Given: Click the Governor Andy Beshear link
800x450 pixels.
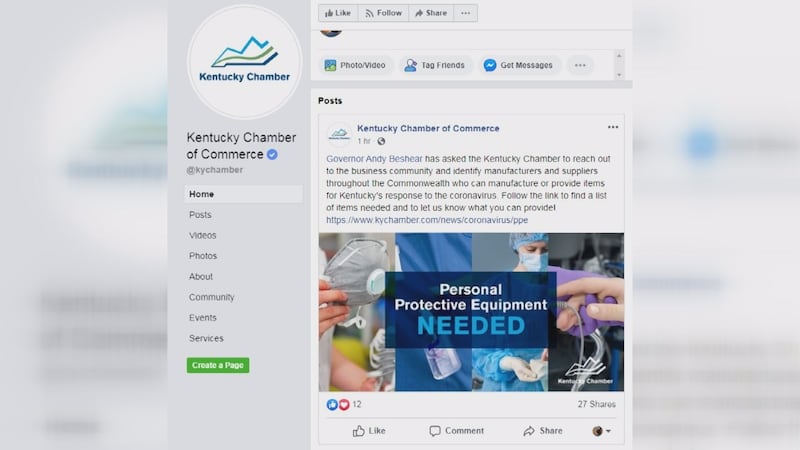Looking at the screenshot, I should 374,159.
